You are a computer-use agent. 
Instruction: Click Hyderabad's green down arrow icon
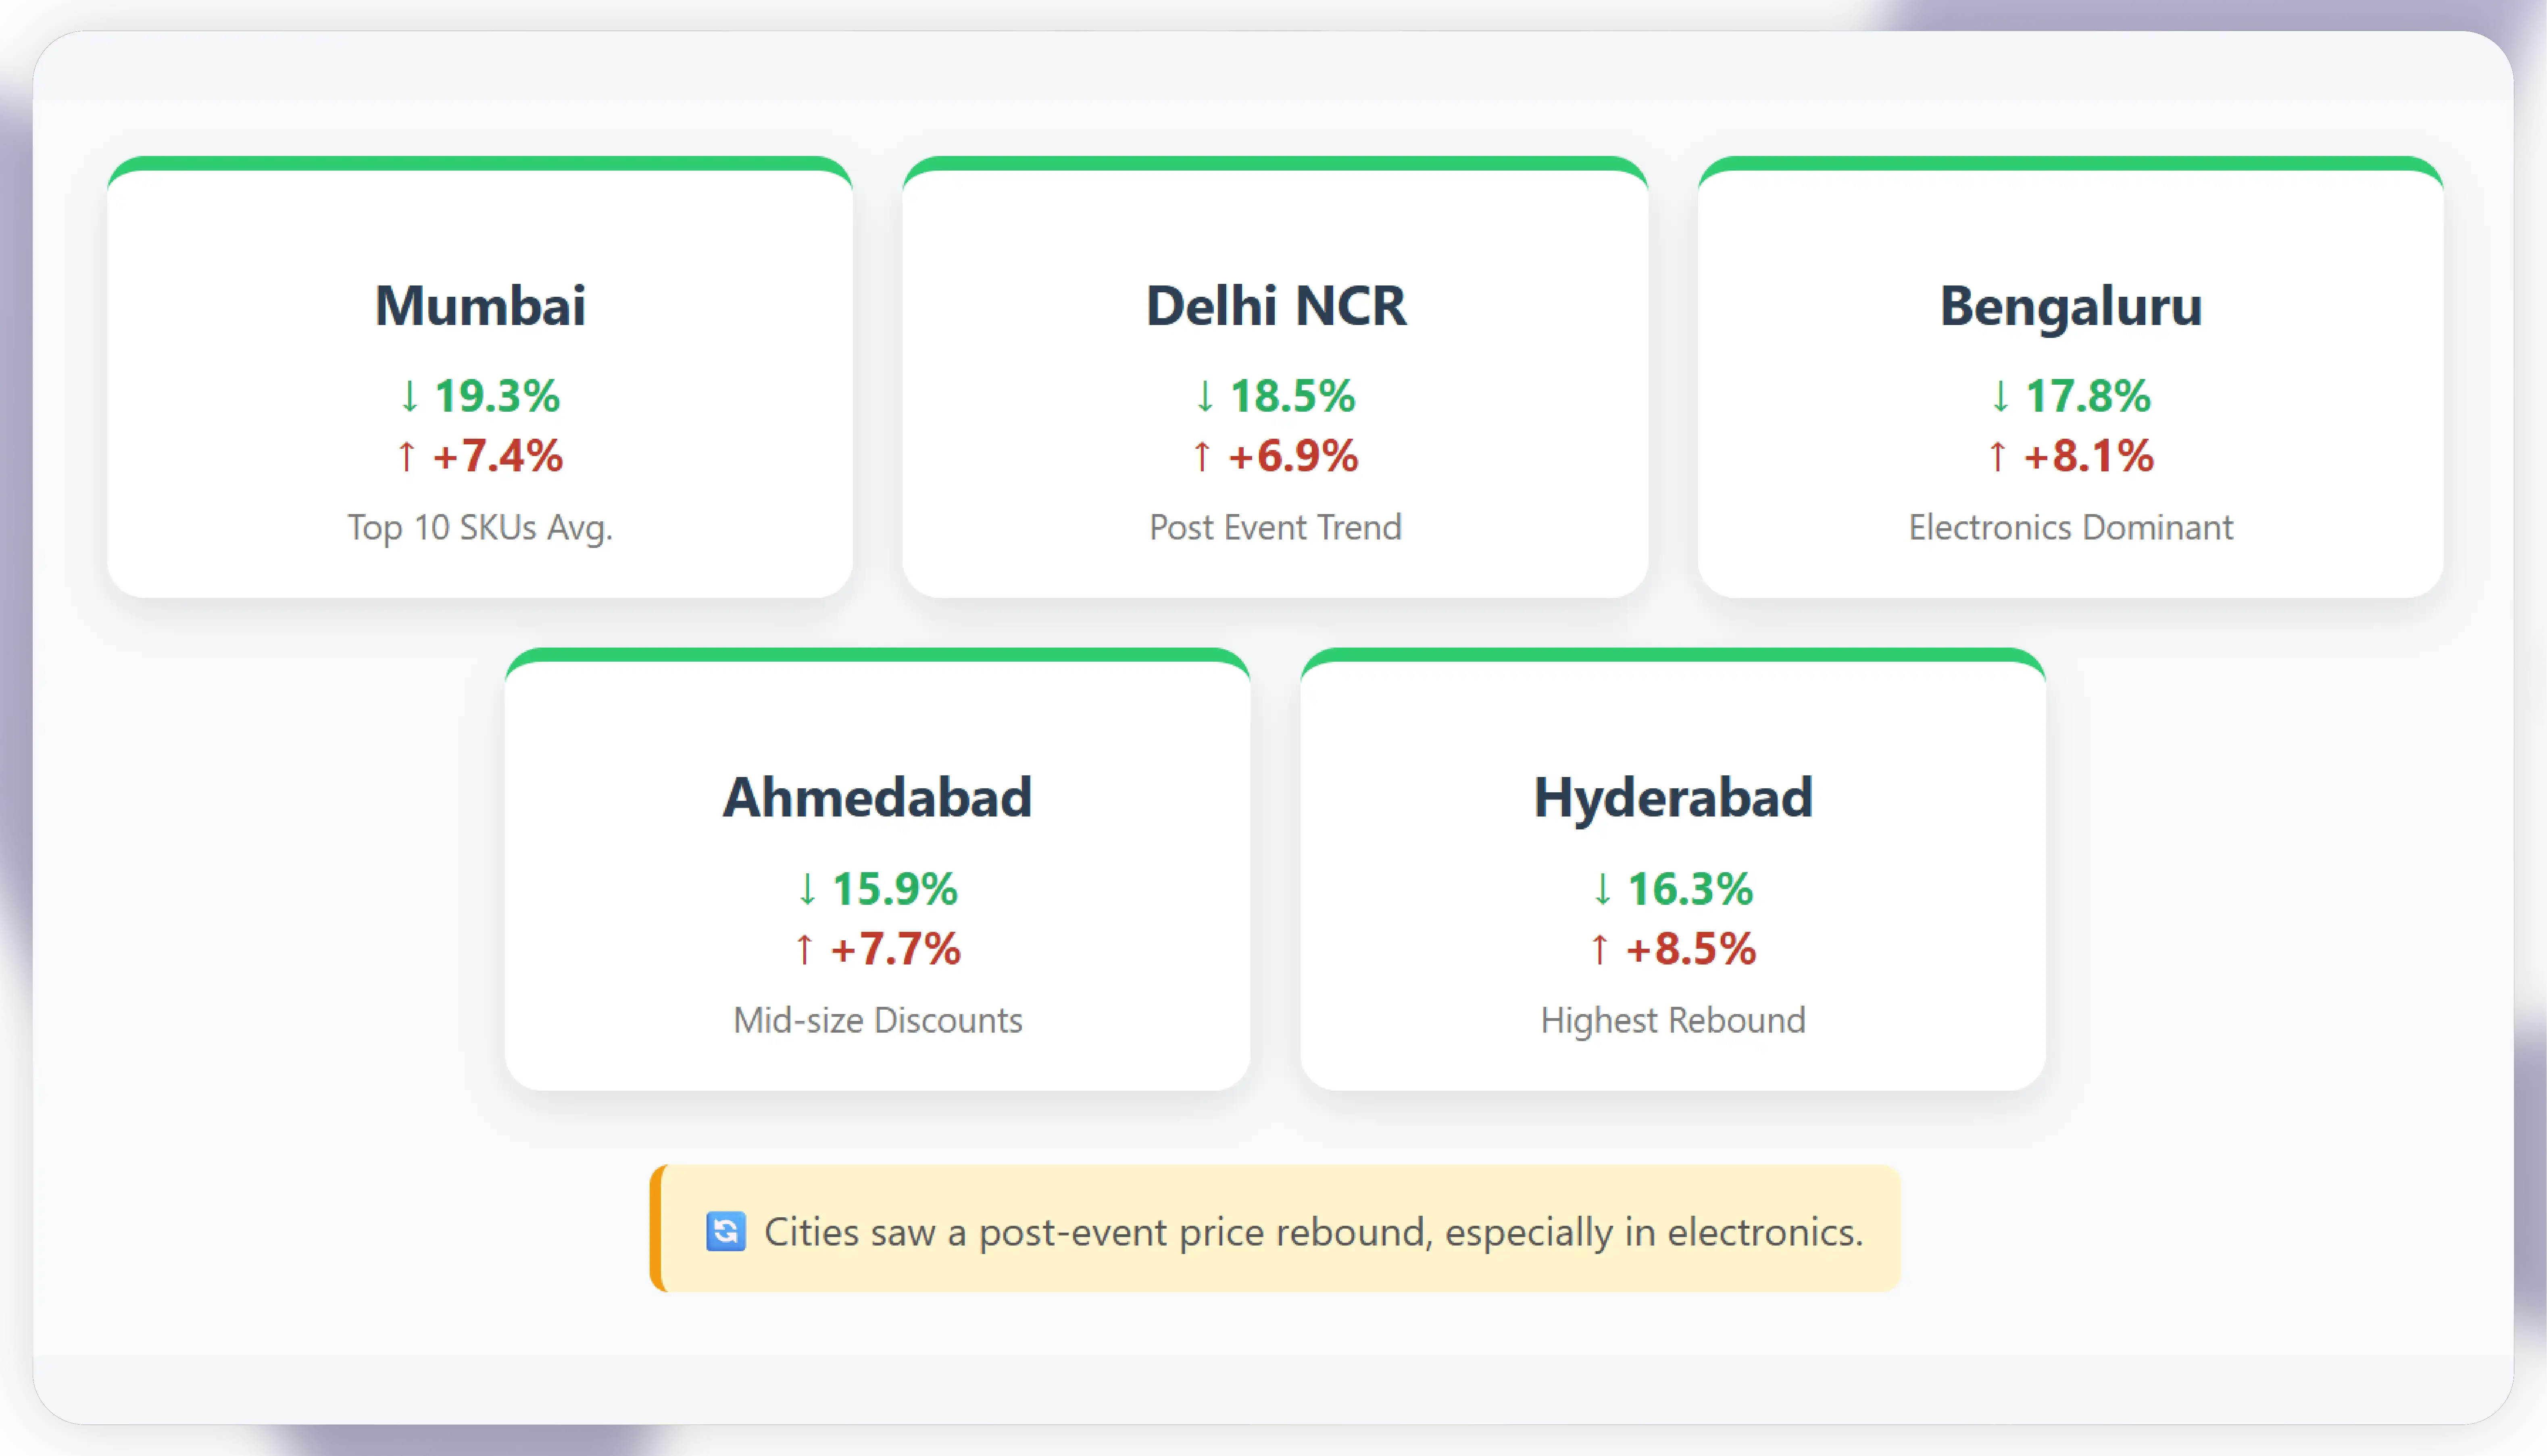pyautogui.click(x=1602, y=888)
